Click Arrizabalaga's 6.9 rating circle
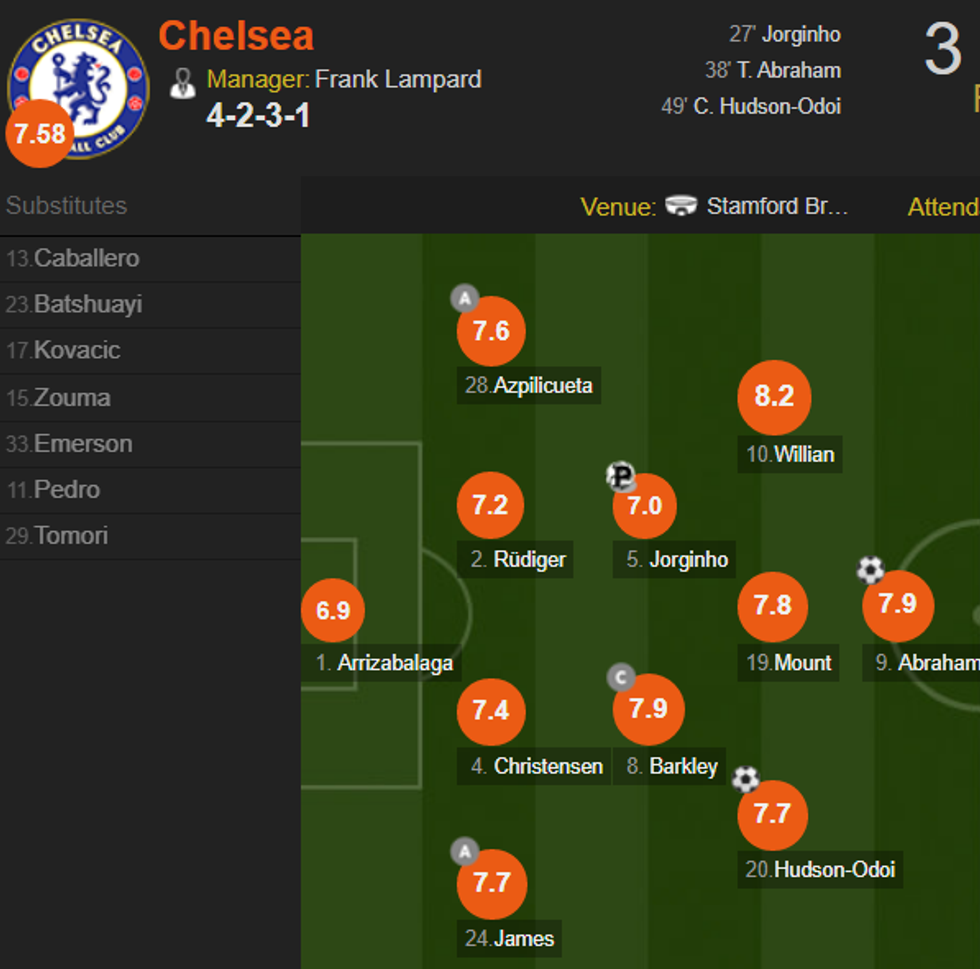980x969 pixels. 333,610
